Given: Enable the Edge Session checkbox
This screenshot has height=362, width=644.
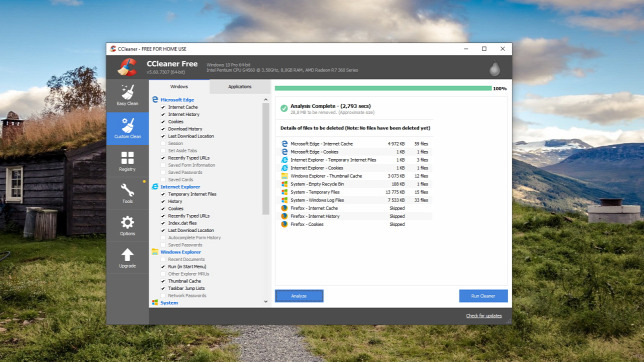Looking at the screenshot, I should pyautogui.click(x=163, y=143).
